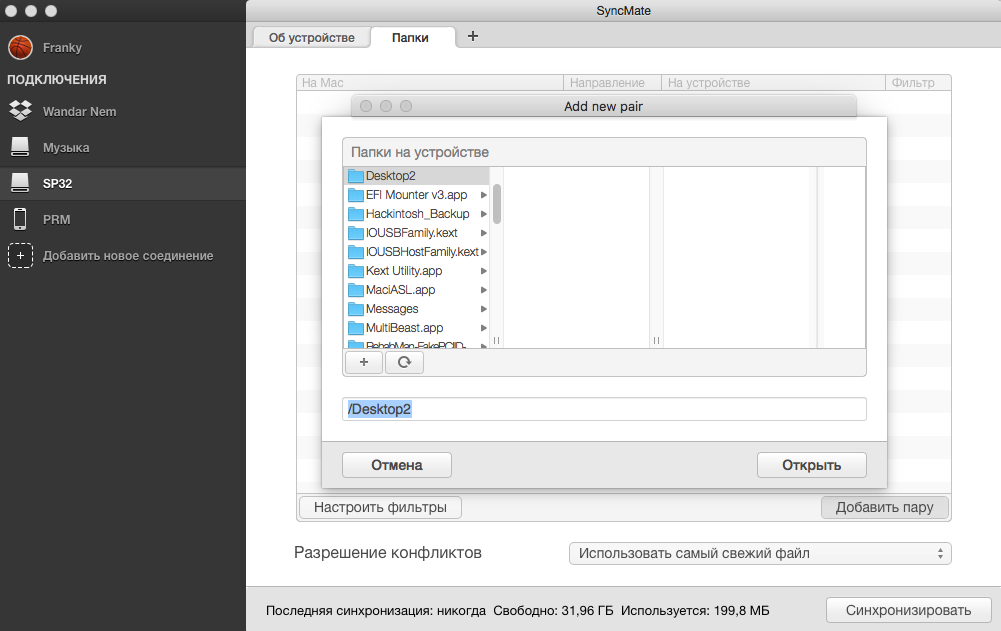Viewport: 1001px width, 631px height.
Task: Select the Папки tab
Action: coord(410,37)
